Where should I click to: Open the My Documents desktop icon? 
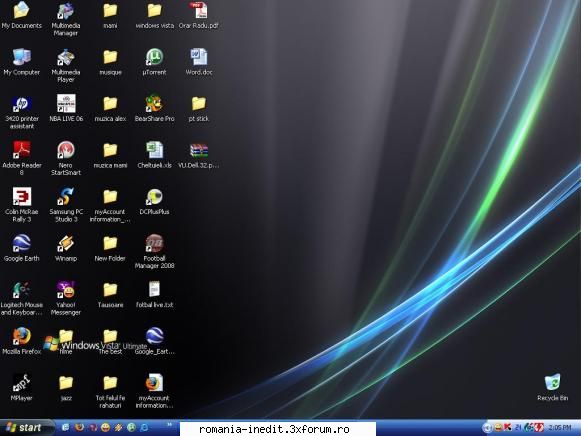tap(21, 16)
